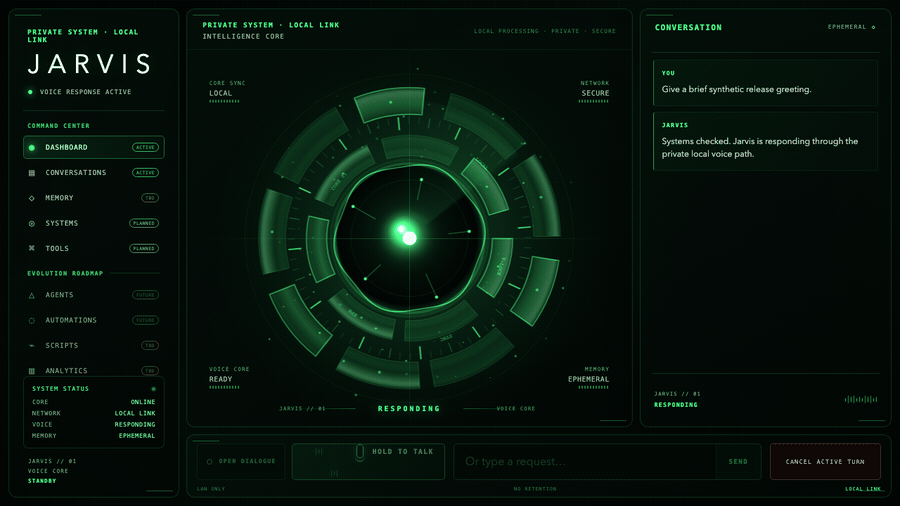Click the 'Local Processing · Private · Secure' text
The image size is (900, 506).
click(545, 31)
